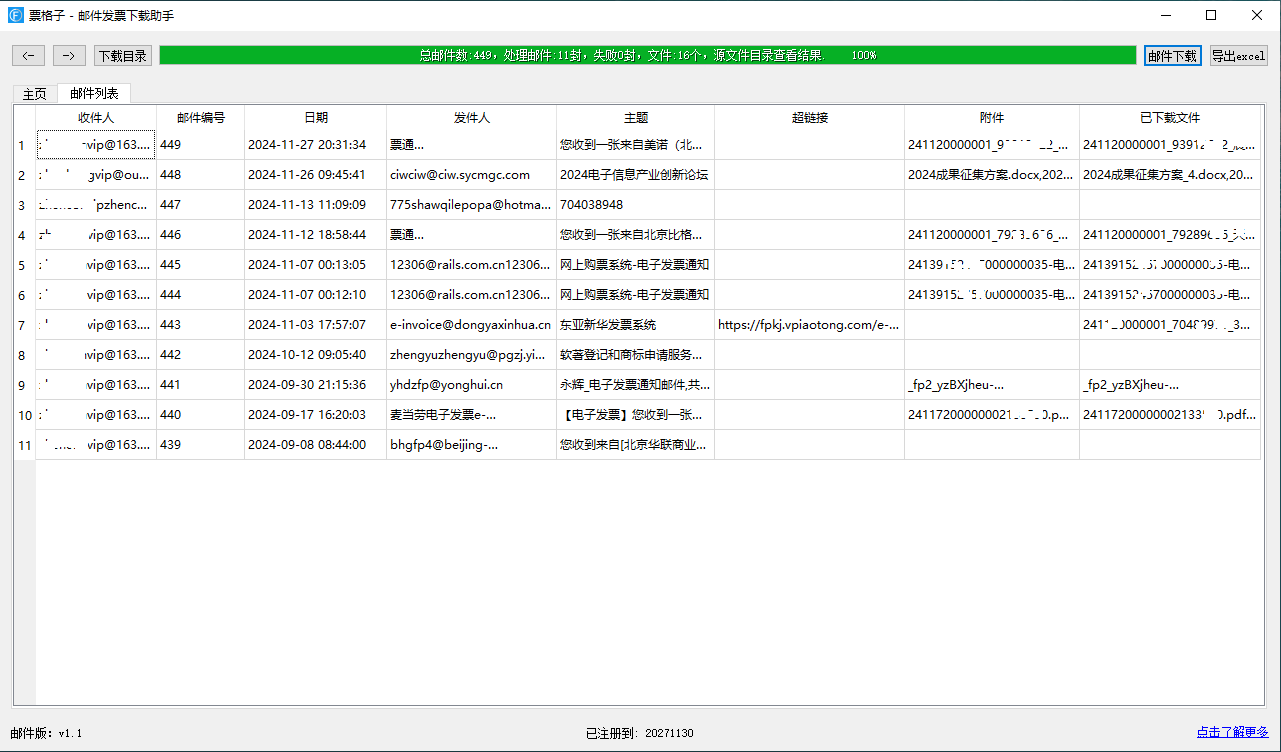Select the 邮件列表 tab
The image size is (1281, 752).
tap(94, 93)
